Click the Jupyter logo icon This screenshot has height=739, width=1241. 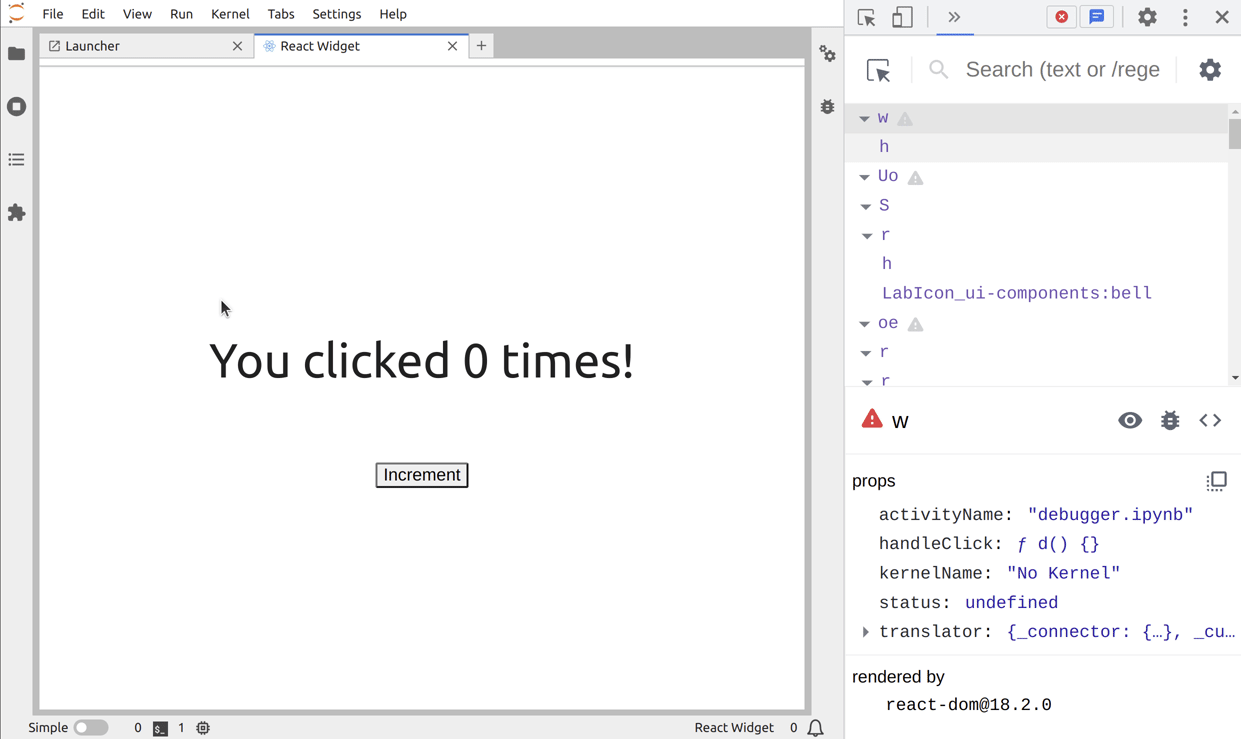coord(16,13)
